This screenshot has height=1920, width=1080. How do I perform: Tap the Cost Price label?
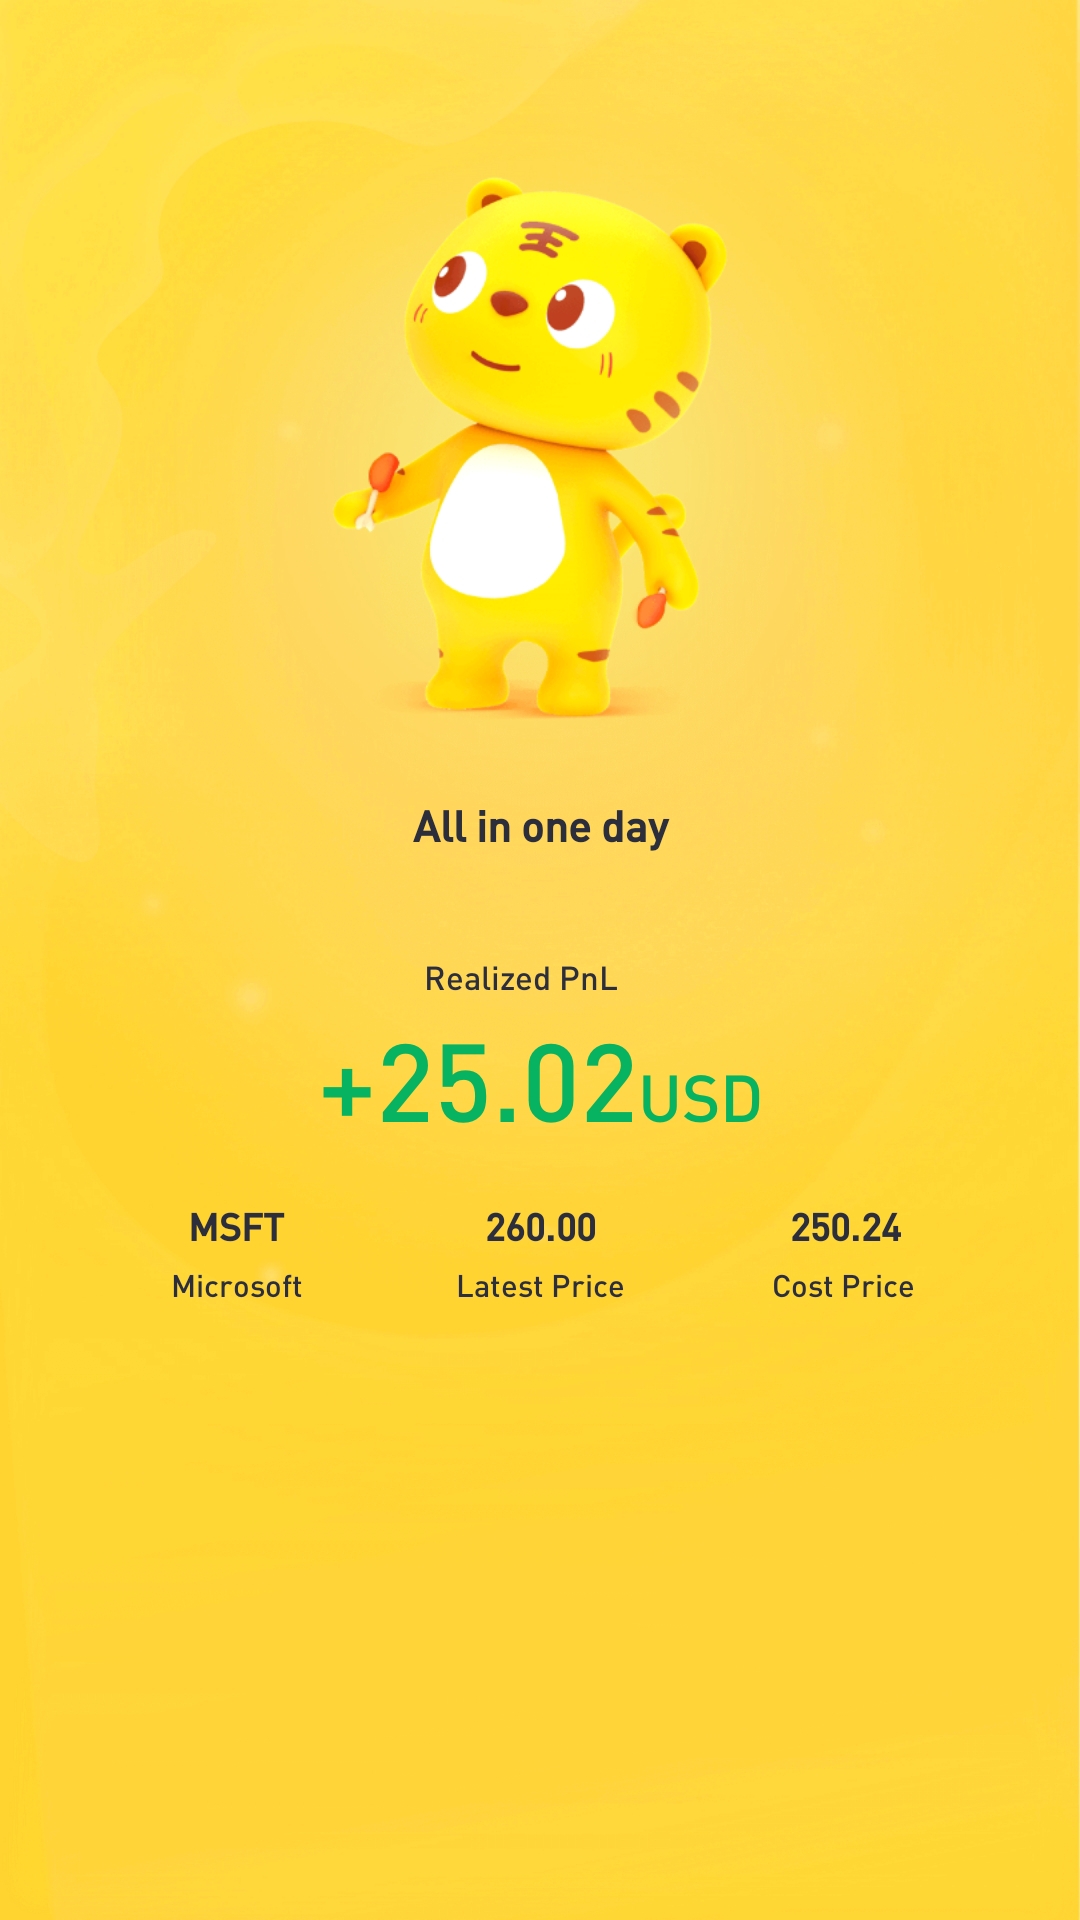click(843, 1287)
